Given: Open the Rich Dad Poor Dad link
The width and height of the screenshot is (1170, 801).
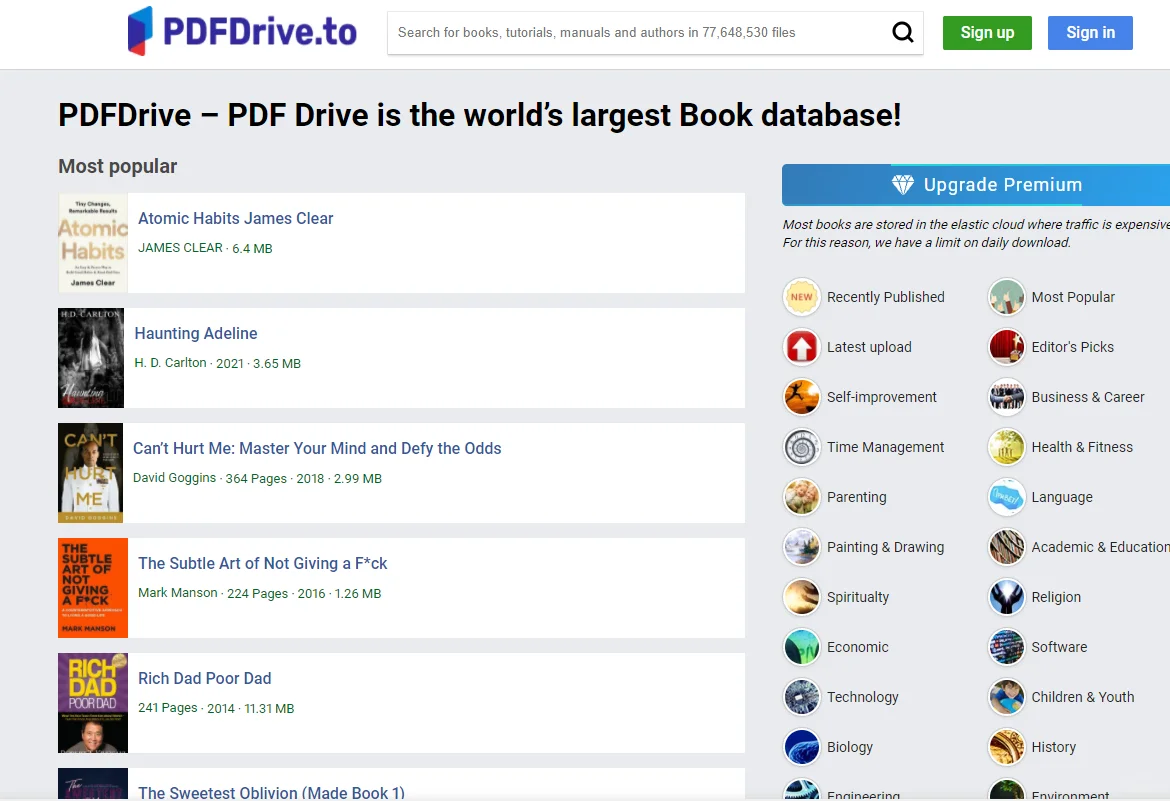Looking at the screenshot, I should pyautogui.click(x=204, y=679).
